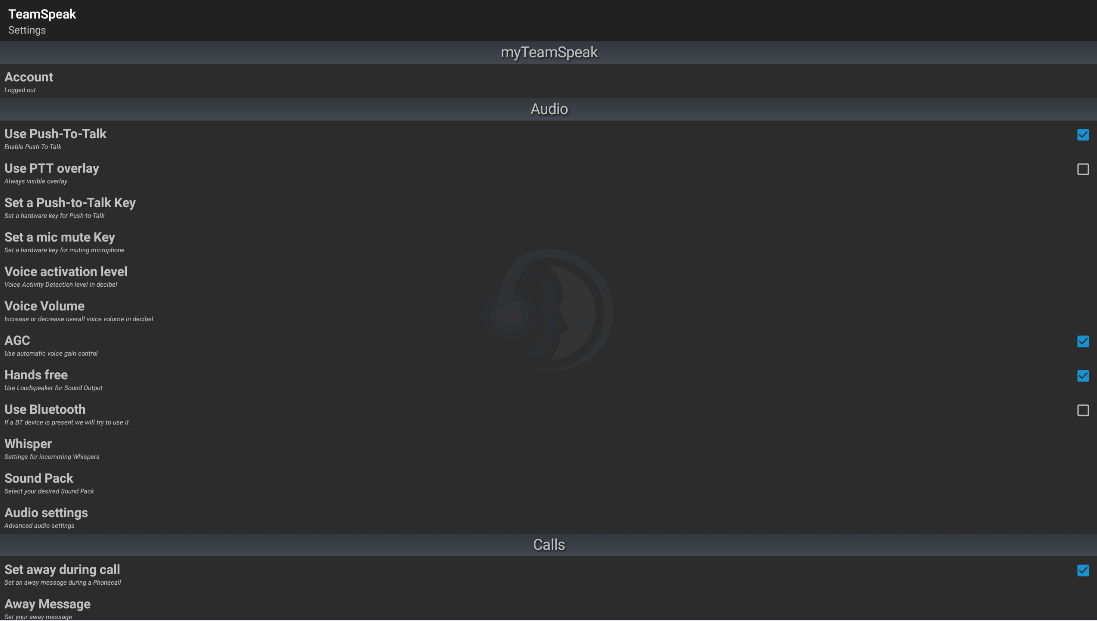Open advanced Audio settings
Image resolution: width=1097 pixels, height=621 pixels.
pos(400,517)
